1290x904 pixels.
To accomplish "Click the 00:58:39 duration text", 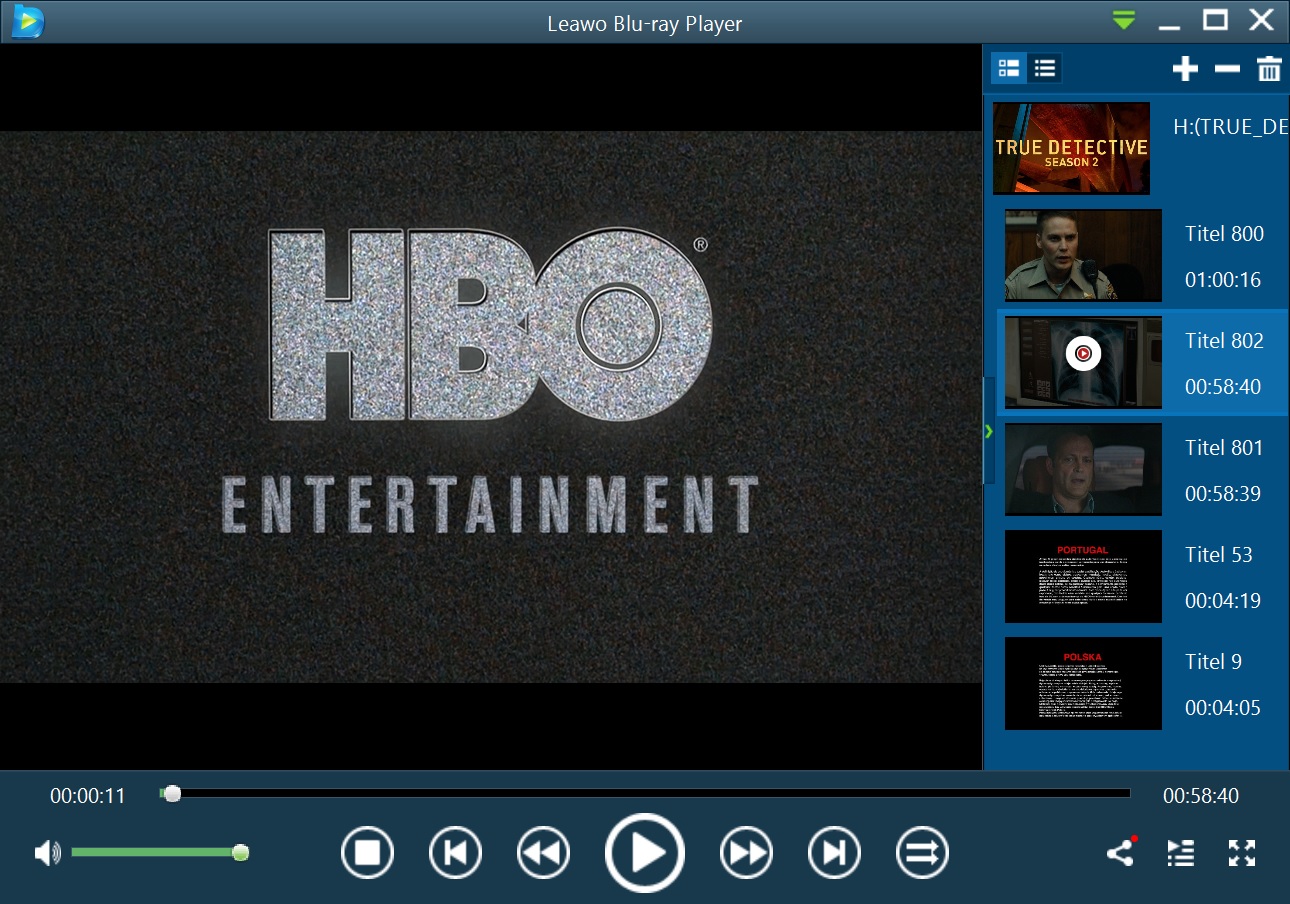I will [x=1223, y=494].
